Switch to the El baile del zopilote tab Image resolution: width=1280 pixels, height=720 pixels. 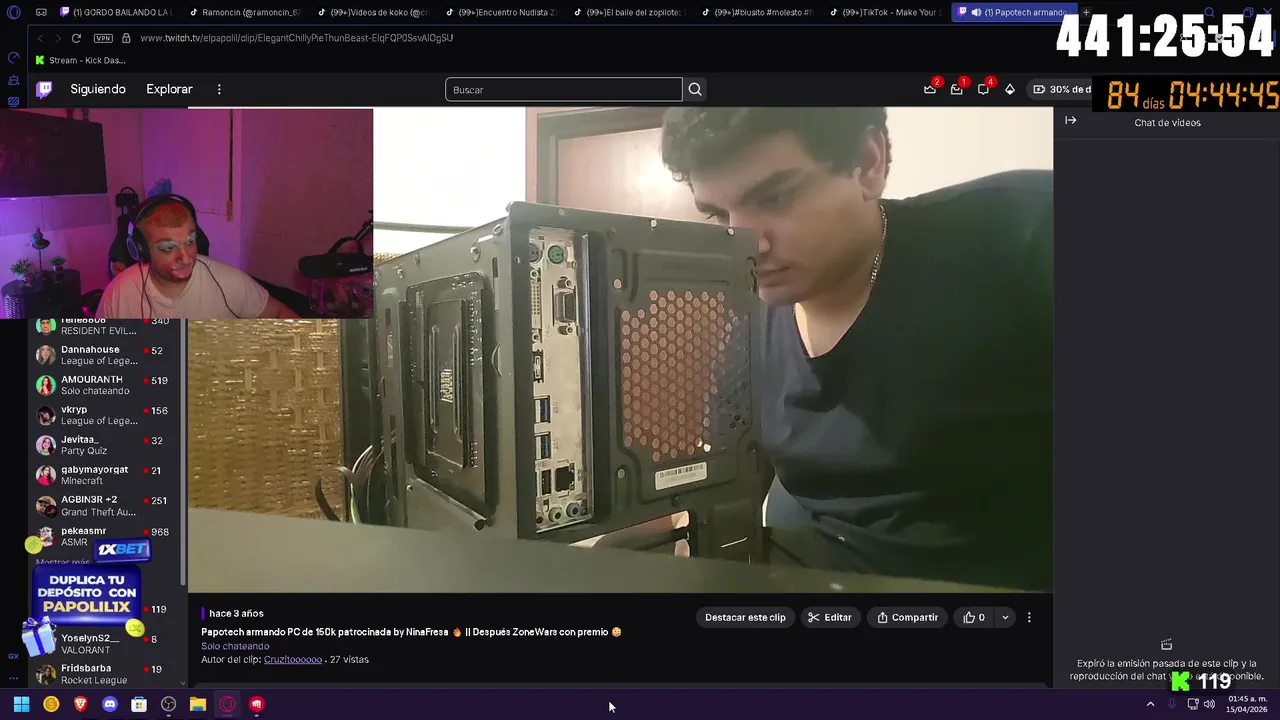point(628,12)
